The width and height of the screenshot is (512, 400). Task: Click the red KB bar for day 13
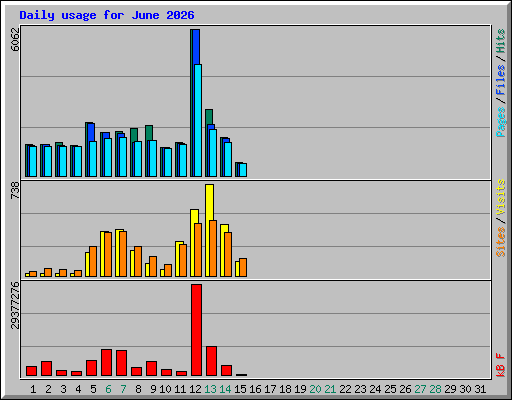[x=212, y=361]
